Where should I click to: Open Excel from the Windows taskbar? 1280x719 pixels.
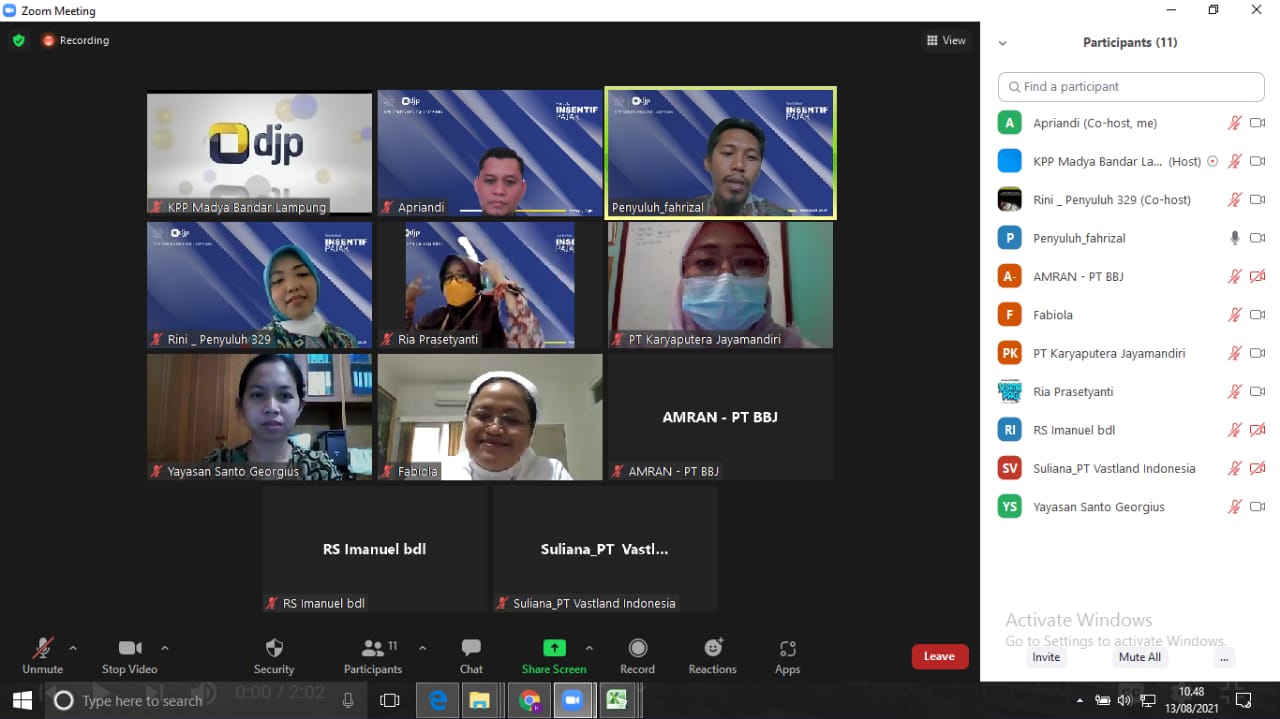point(617,700)
